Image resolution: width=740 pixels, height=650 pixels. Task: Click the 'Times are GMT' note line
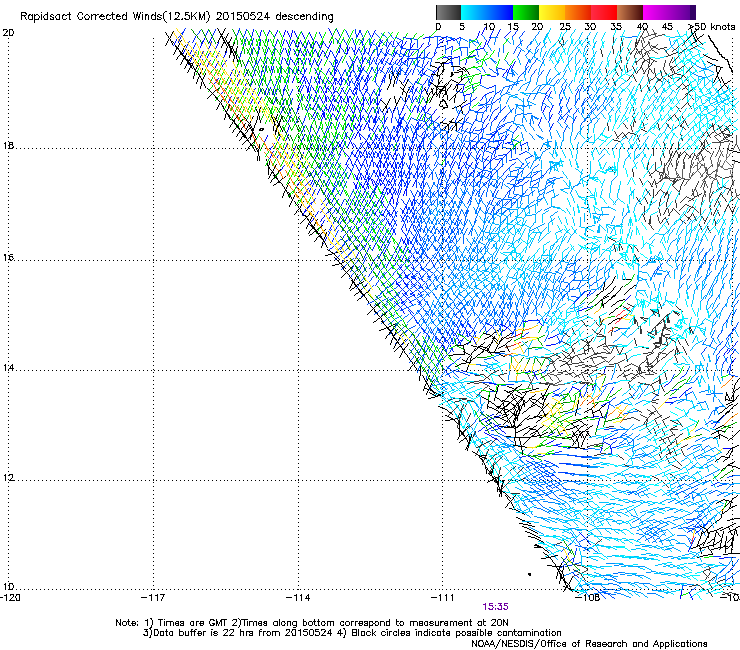click(x=312, y=623)
